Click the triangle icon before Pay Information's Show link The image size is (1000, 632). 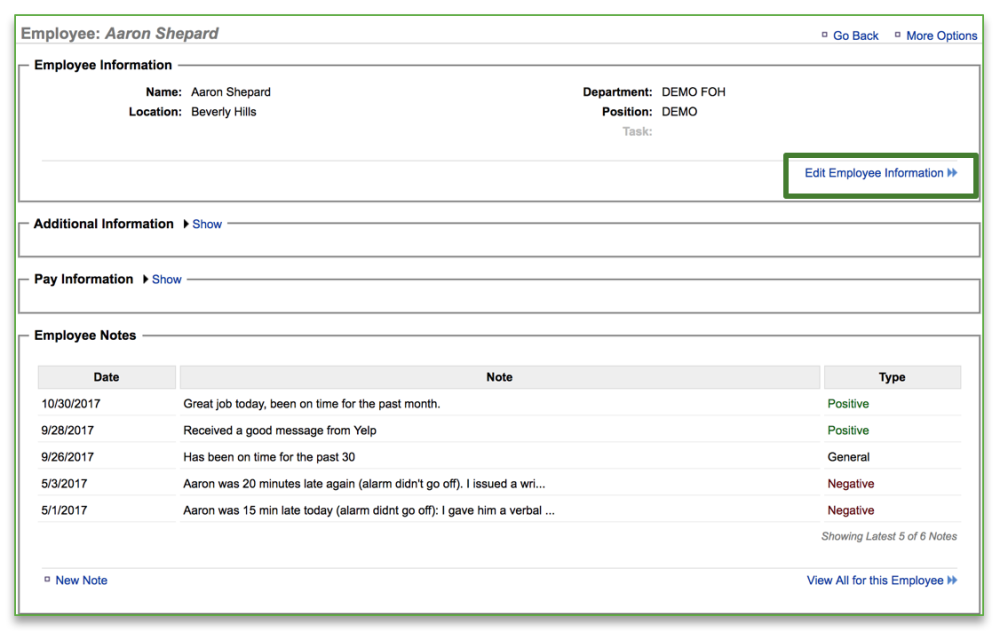tap(146, 279)
